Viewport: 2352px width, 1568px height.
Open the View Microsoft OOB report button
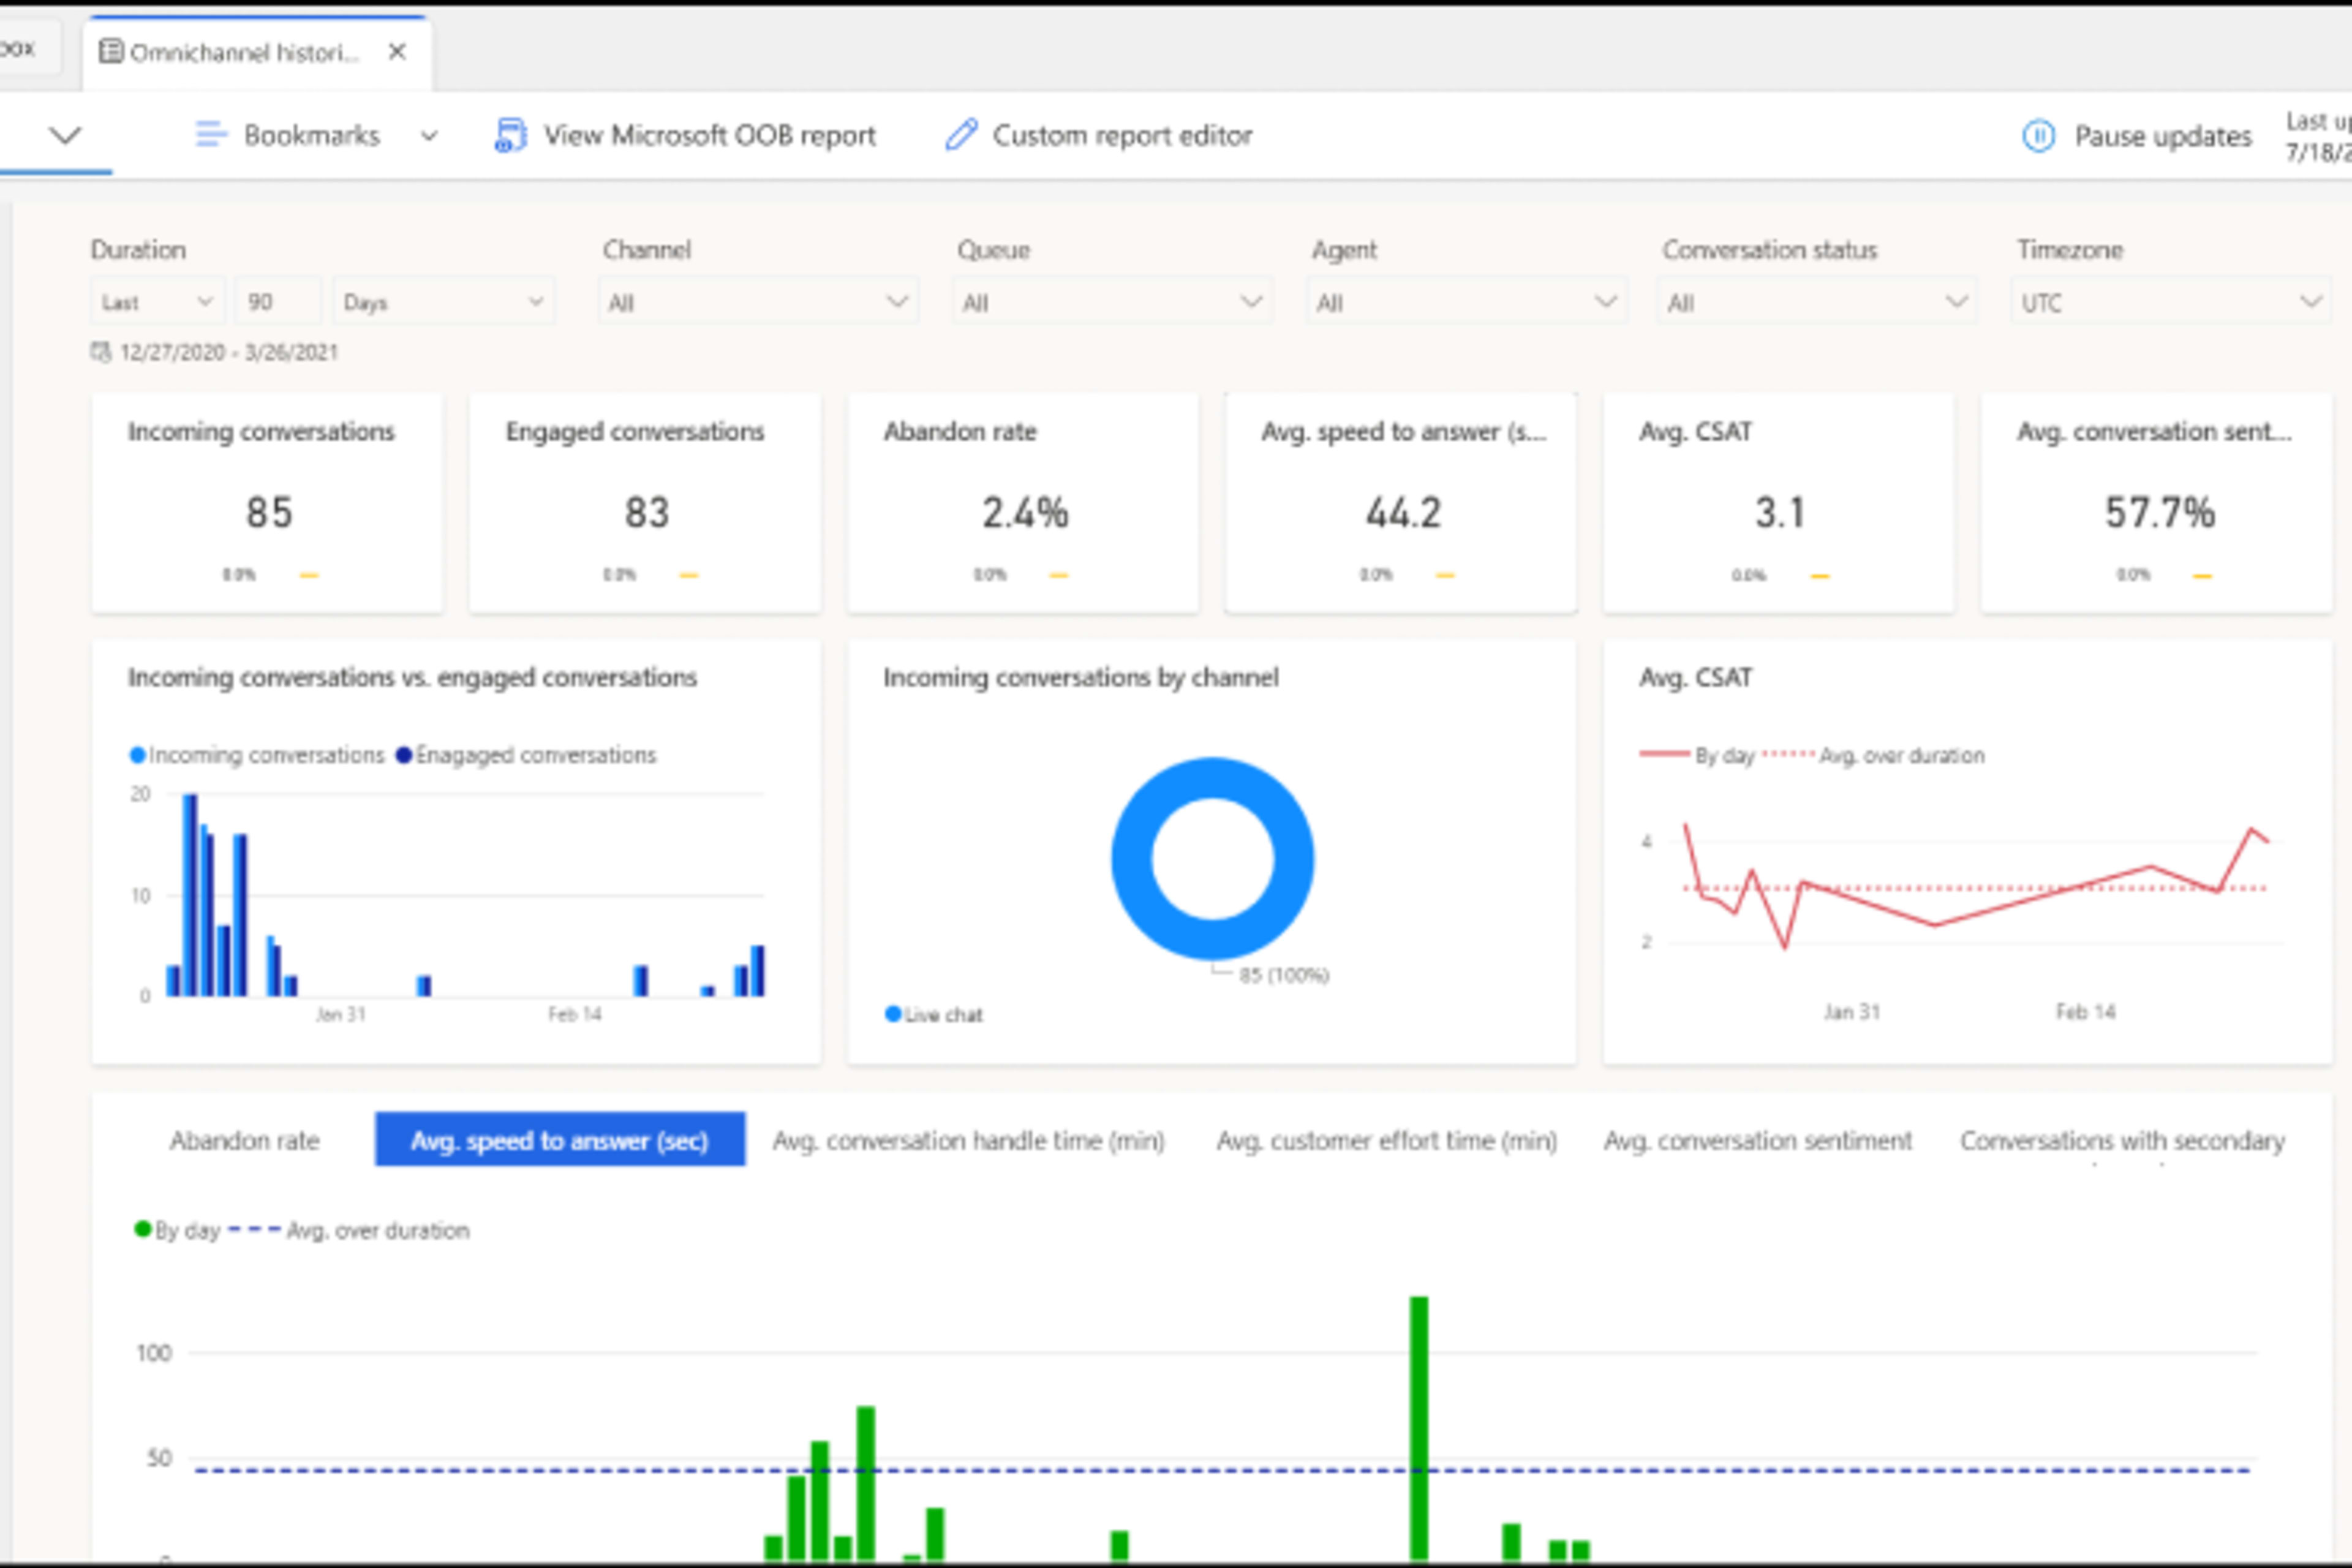(685, 135)
